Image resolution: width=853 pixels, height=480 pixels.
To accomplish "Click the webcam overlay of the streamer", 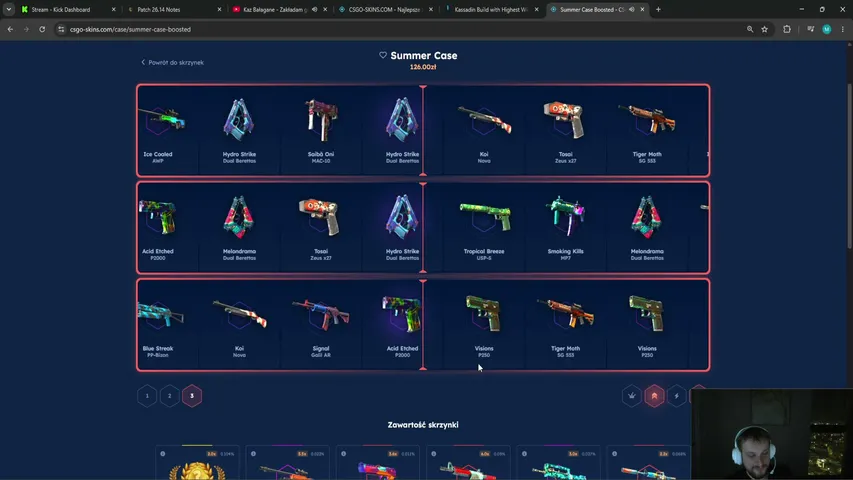I will coord(772,434).
